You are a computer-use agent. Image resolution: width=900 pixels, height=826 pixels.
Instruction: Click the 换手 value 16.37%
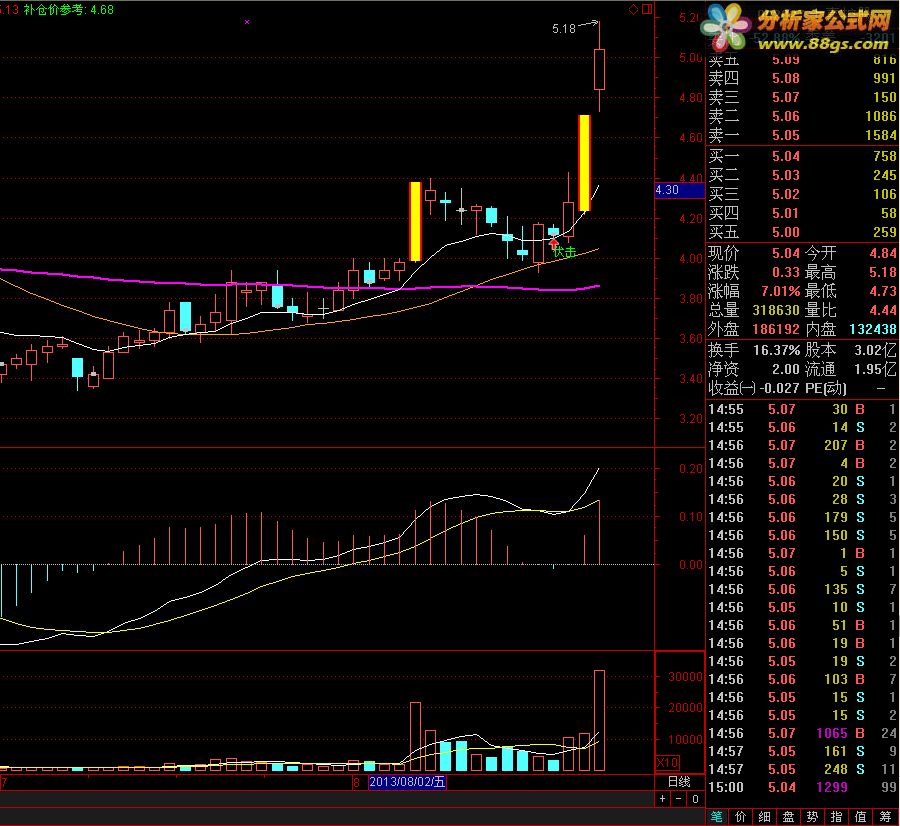tap(777, 350)
